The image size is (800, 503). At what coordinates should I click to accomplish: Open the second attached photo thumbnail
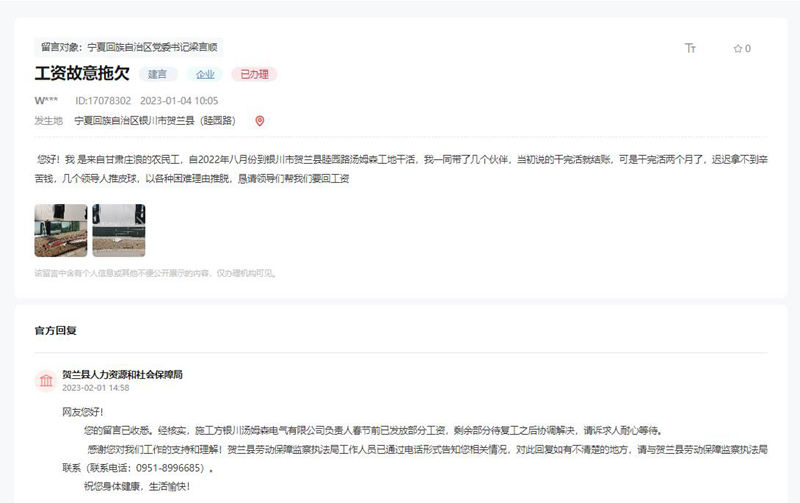pyautogui.click(x=119, y=230)
